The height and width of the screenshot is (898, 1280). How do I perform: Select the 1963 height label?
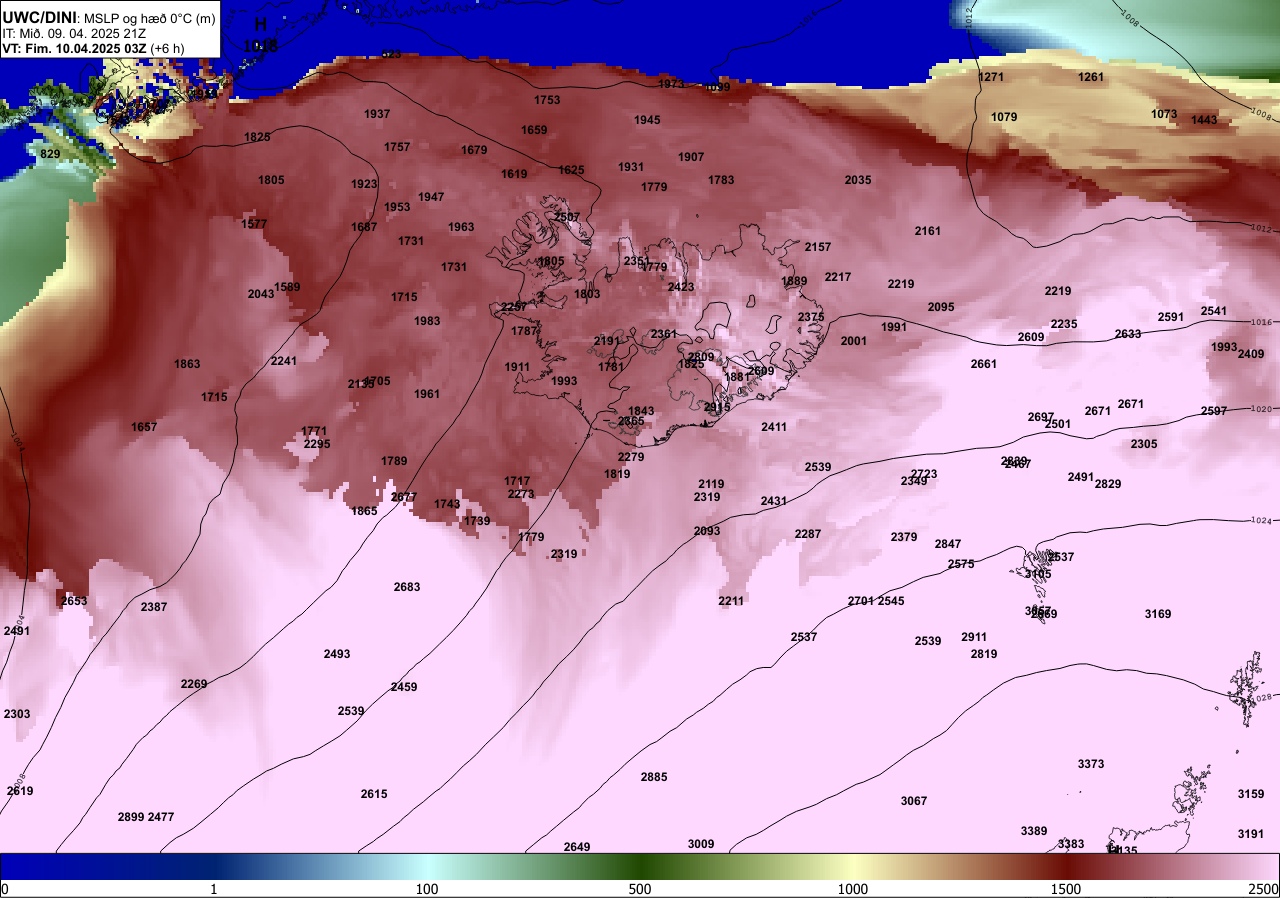point(461,227)
